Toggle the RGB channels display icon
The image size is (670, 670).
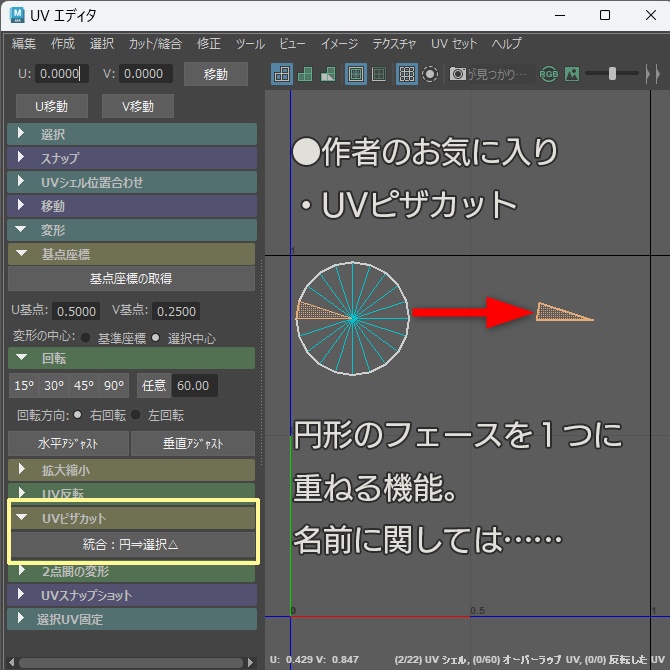tap(549, 74)
